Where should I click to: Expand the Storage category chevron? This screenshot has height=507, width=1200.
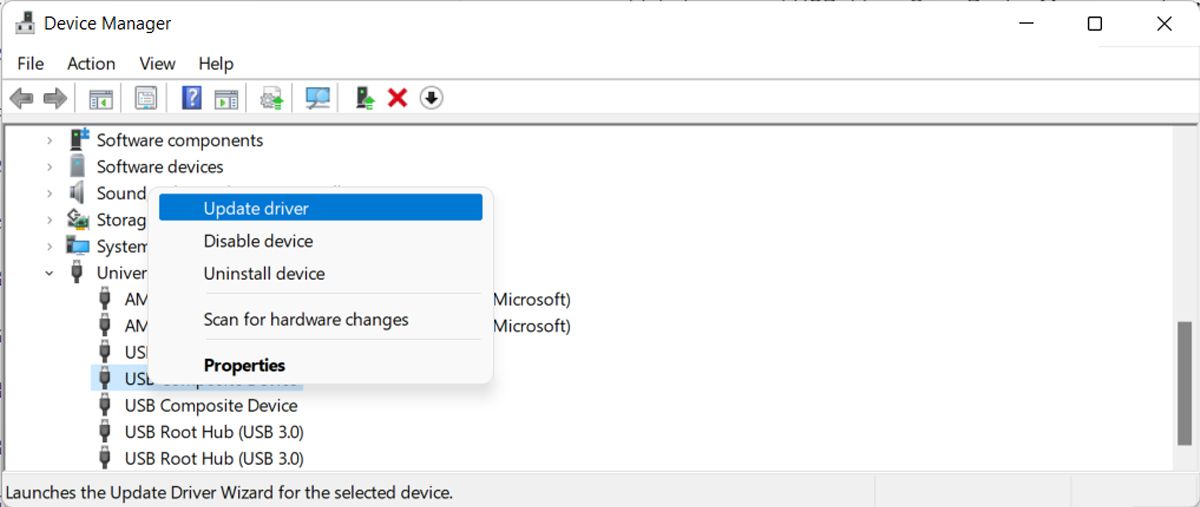49,219
